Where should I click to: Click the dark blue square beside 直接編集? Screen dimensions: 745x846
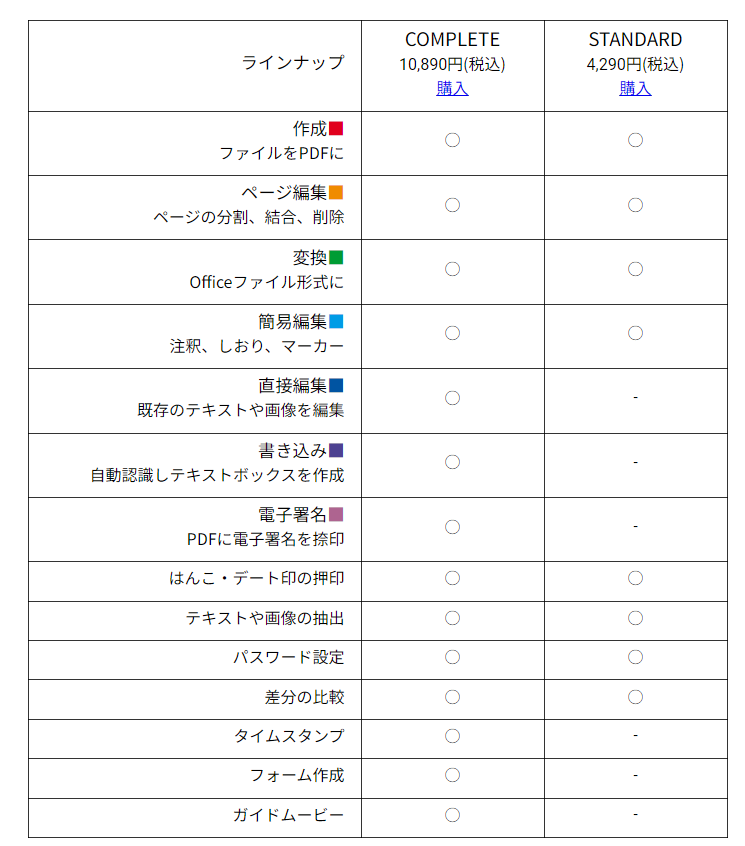click(336, 385)
